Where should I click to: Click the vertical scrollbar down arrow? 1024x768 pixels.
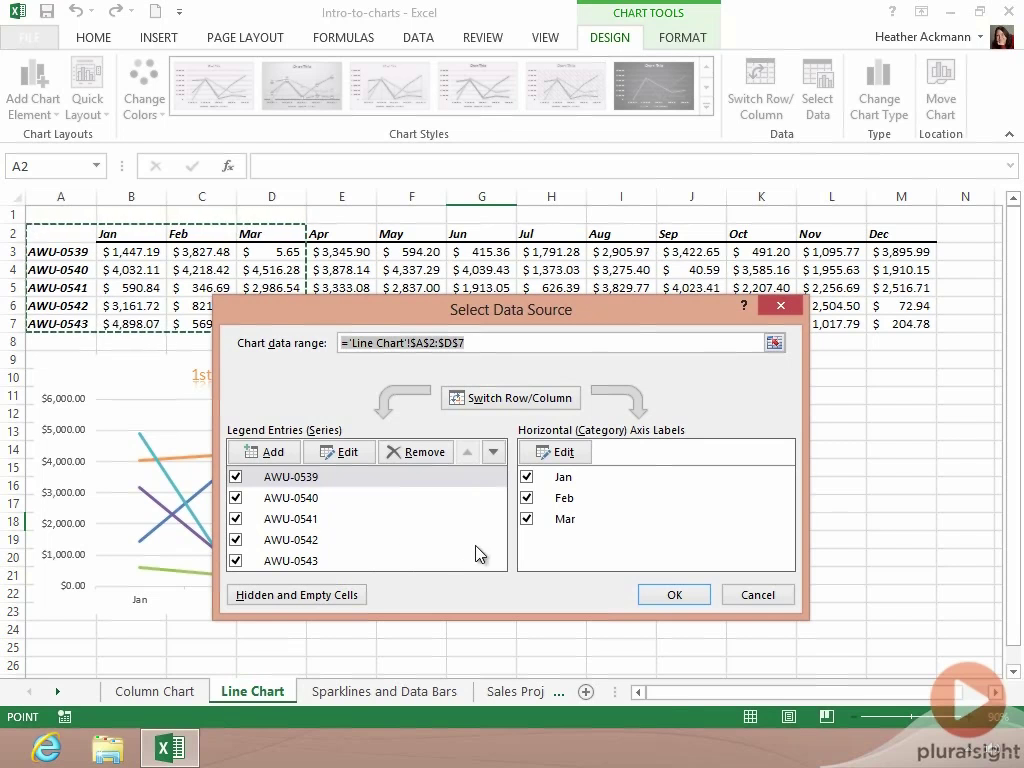(1013, 672)
